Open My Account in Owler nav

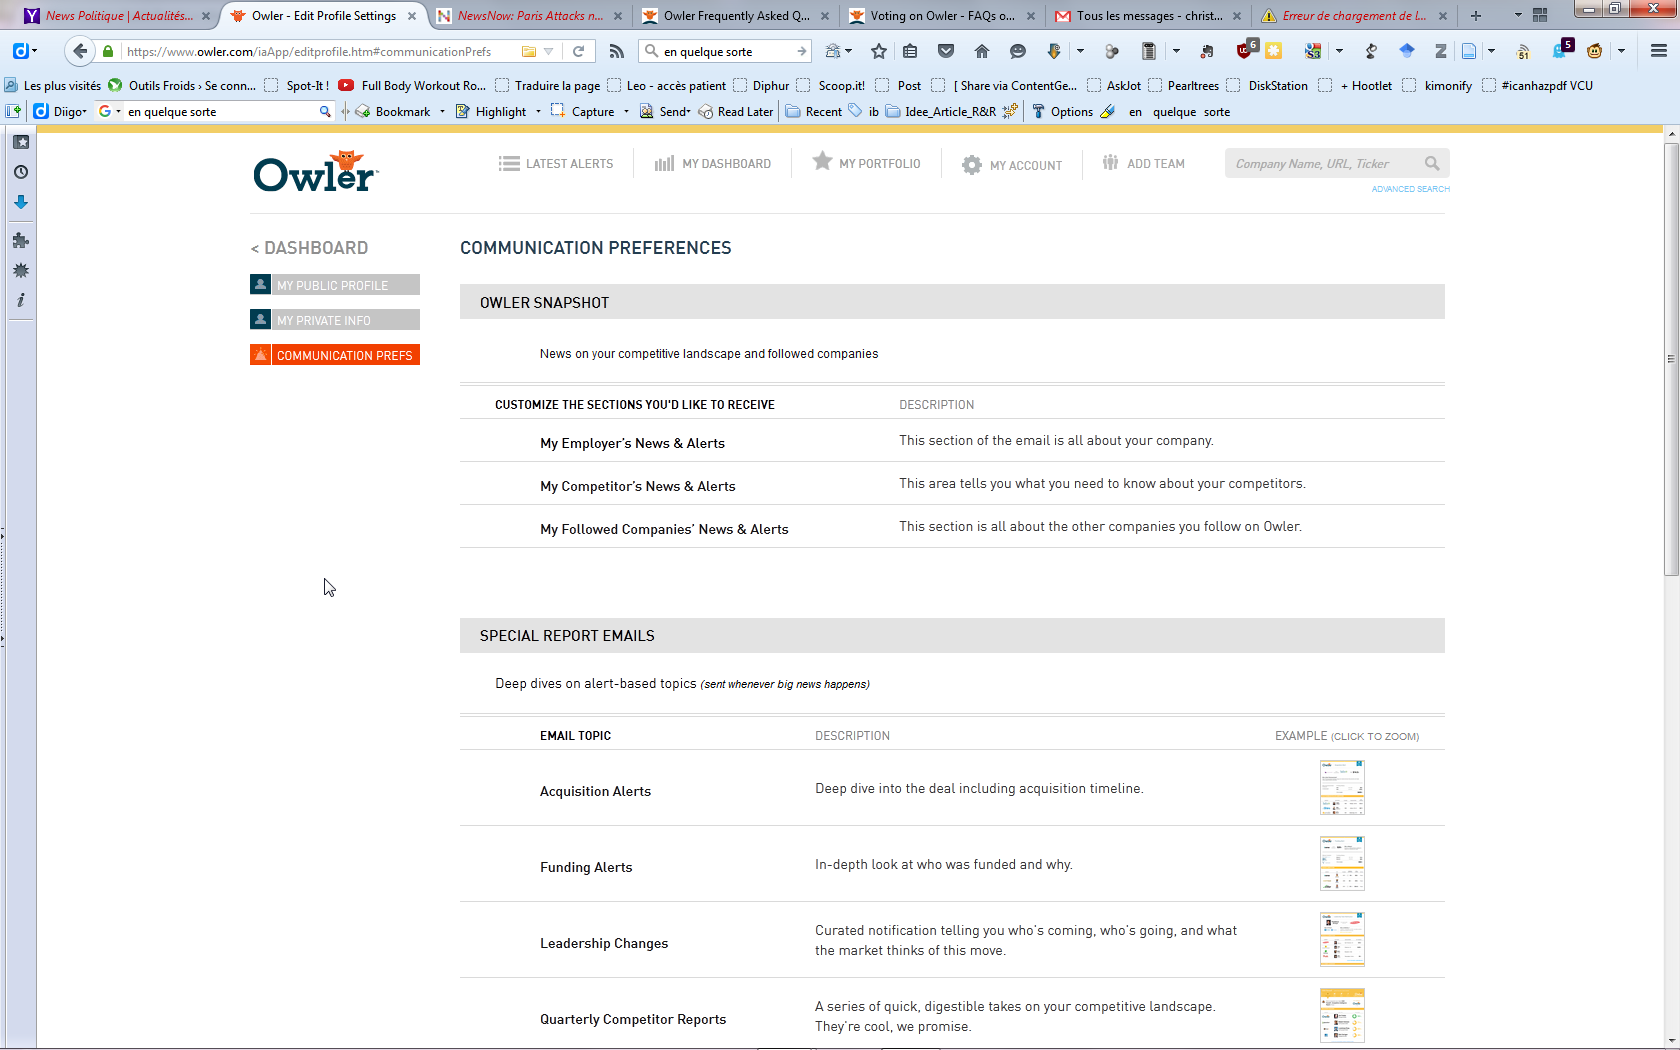1012,165
